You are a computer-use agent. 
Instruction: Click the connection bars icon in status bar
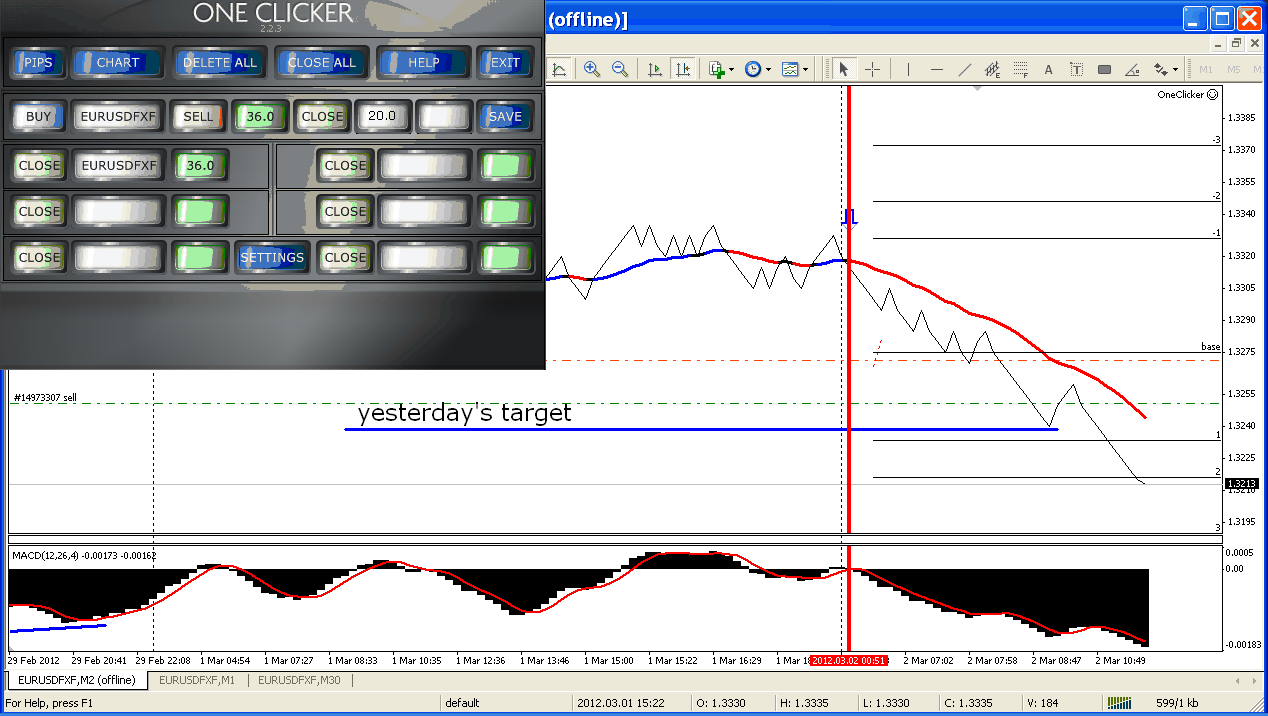coord(1120,703)
